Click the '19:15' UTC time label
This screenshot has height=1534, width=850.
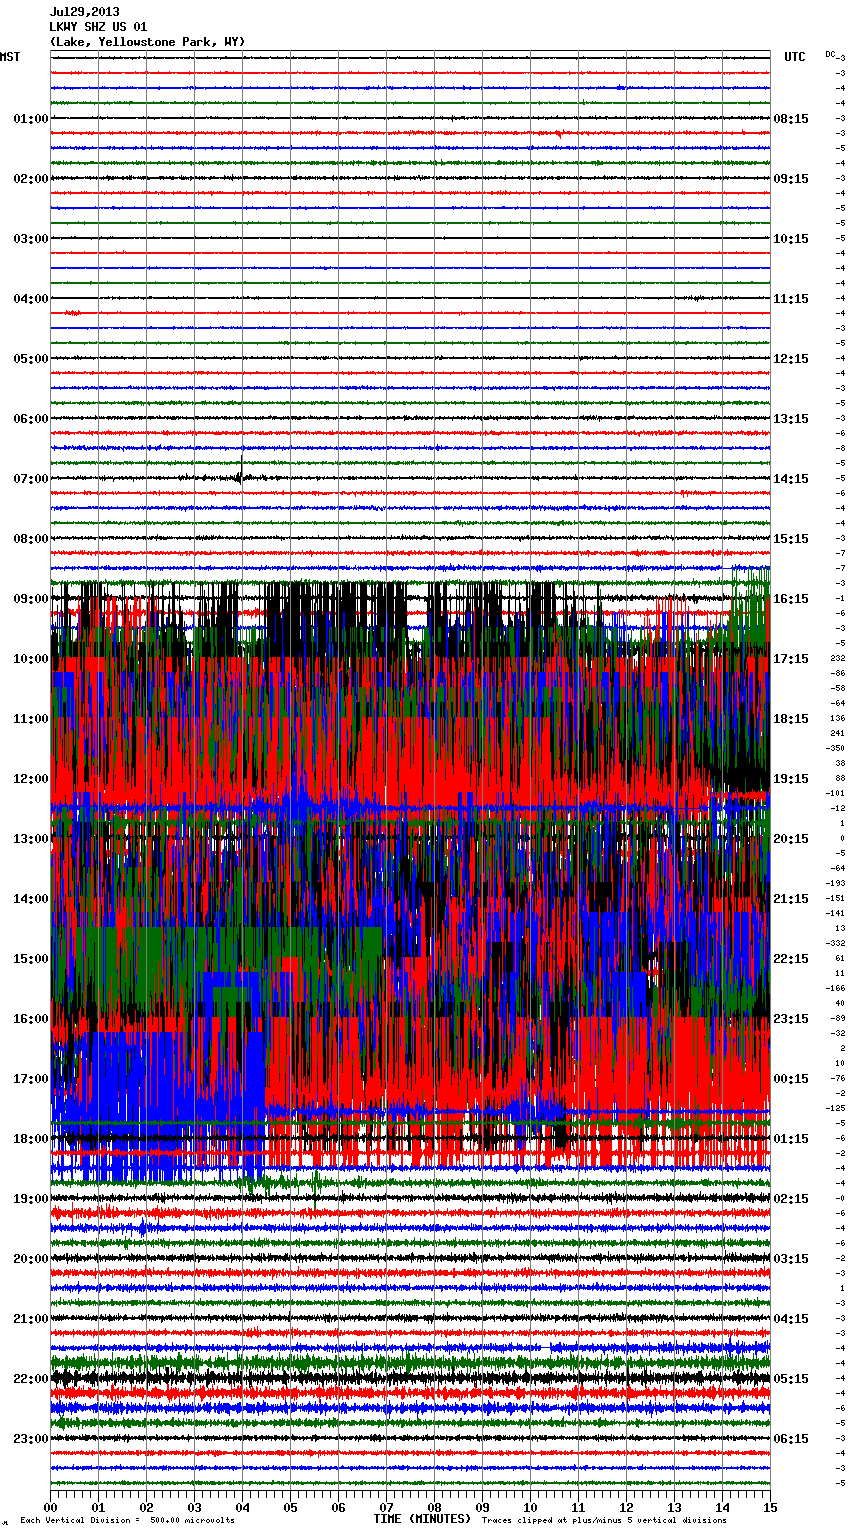click(x=791, y=779)
